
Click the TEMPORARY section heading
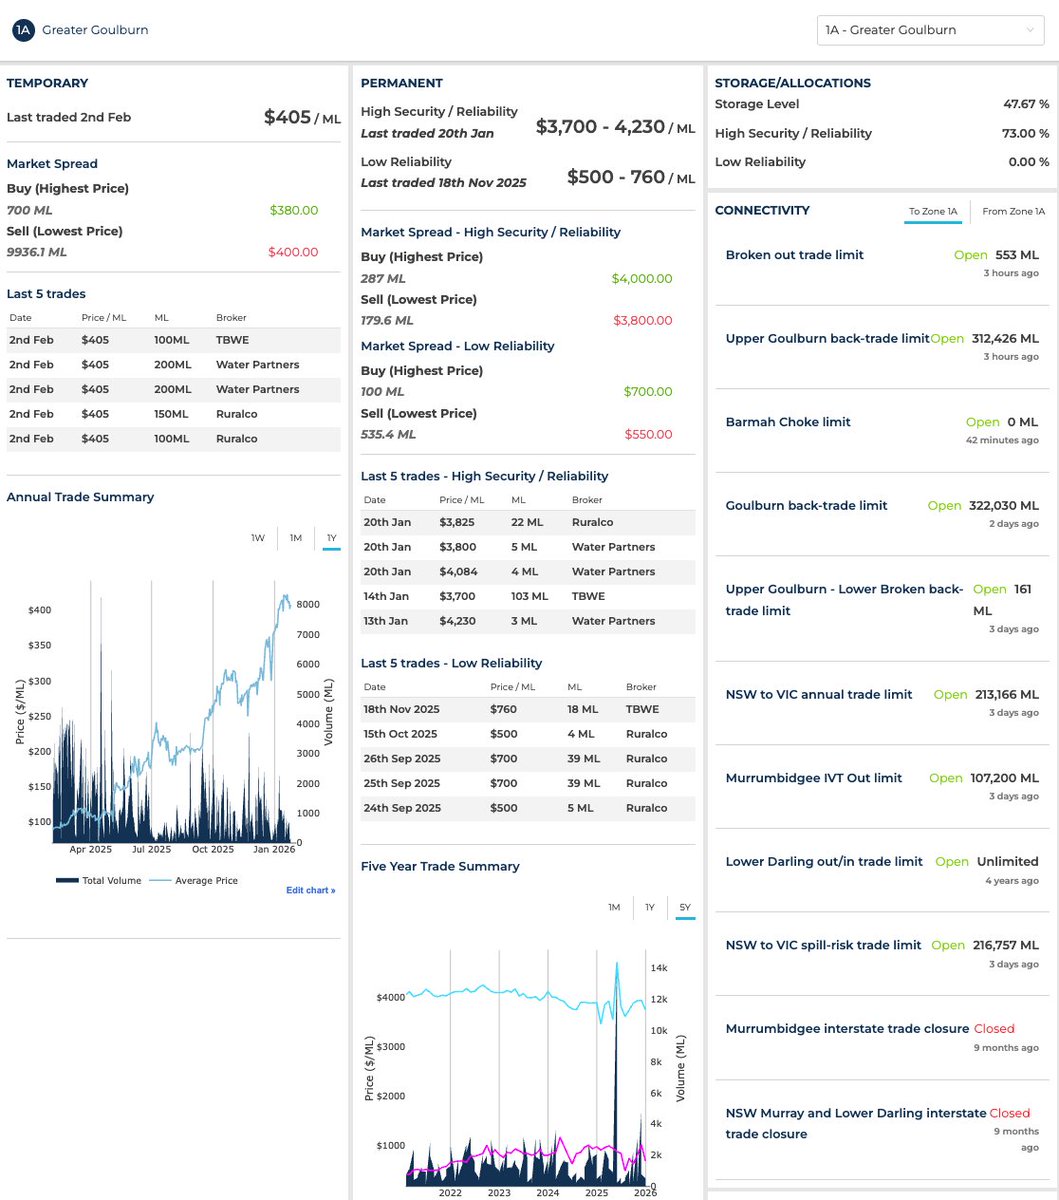coord(47,83)
